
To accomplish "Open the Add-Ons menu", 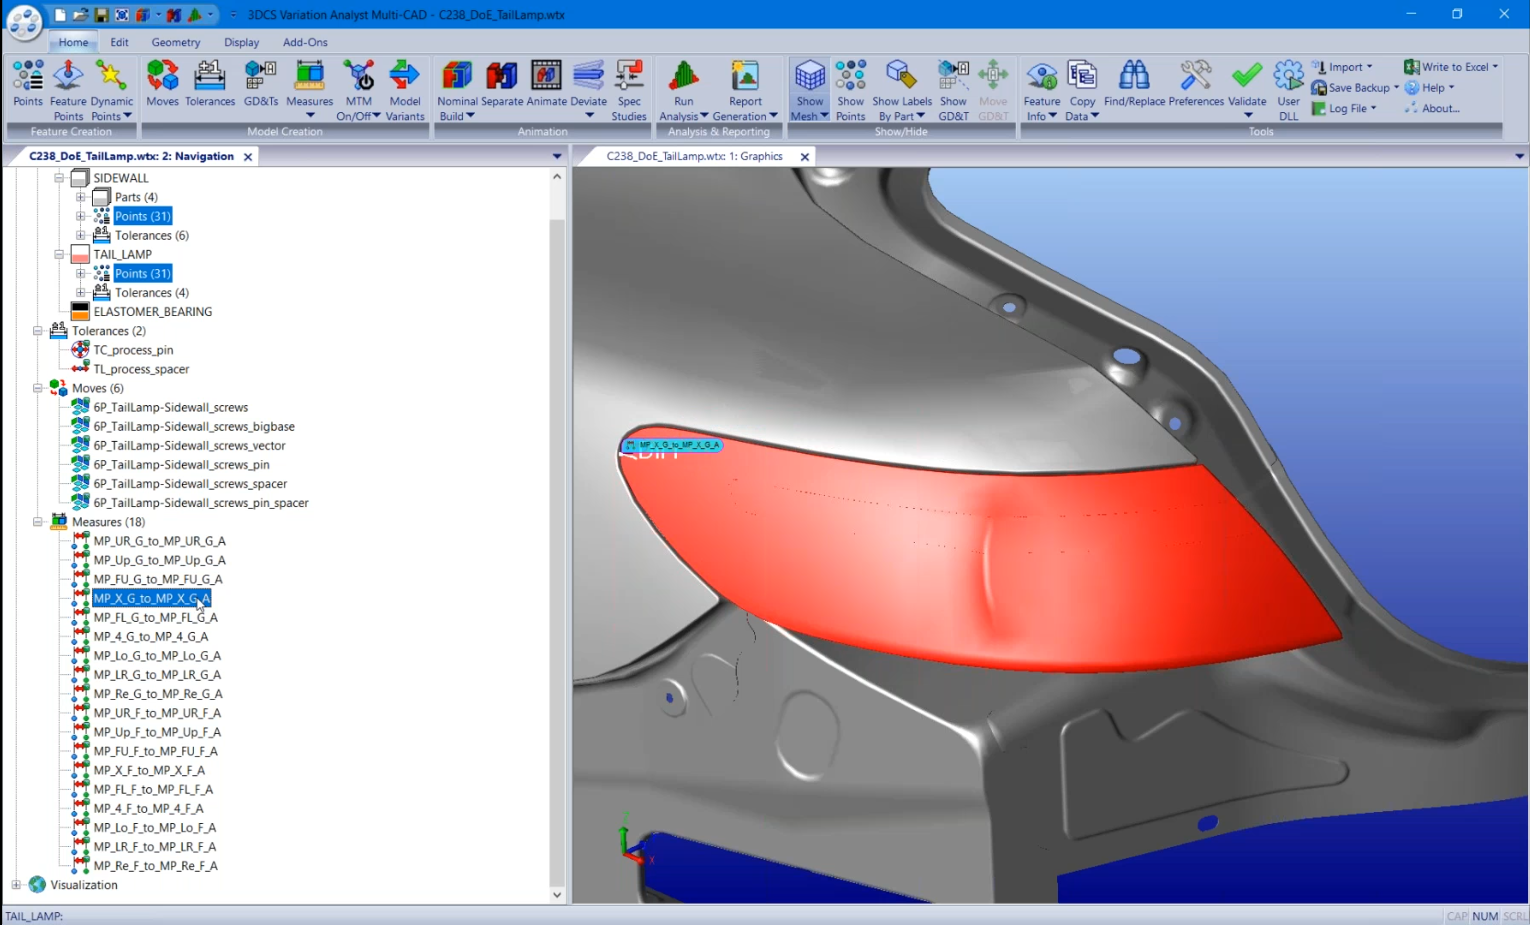I will tap(305, 42).
